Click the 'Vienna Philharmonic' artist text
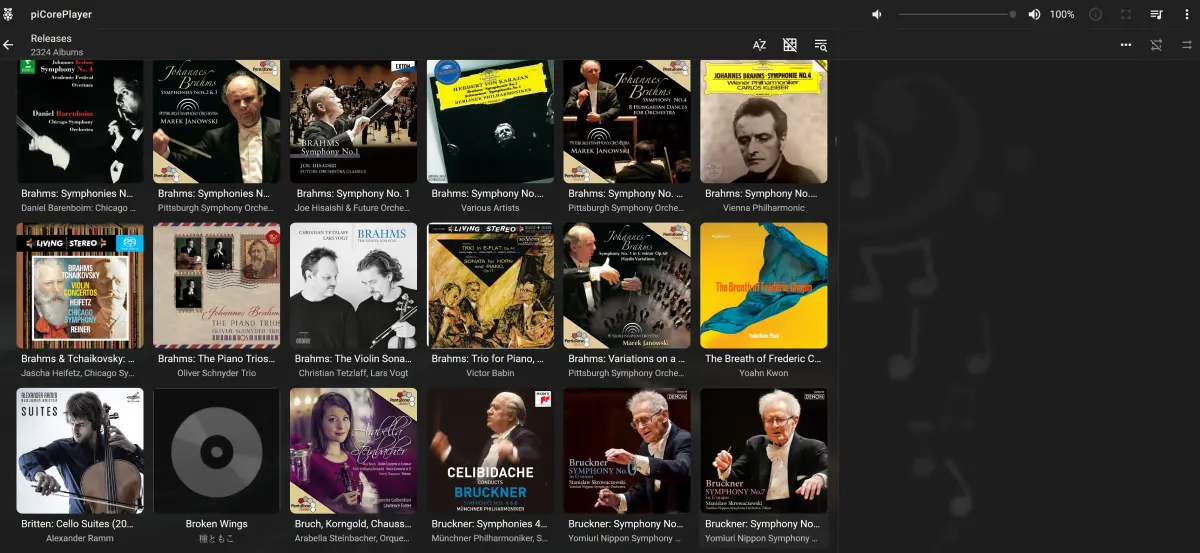The height and width of the screenshot is (553, 1200). [763, 208]
